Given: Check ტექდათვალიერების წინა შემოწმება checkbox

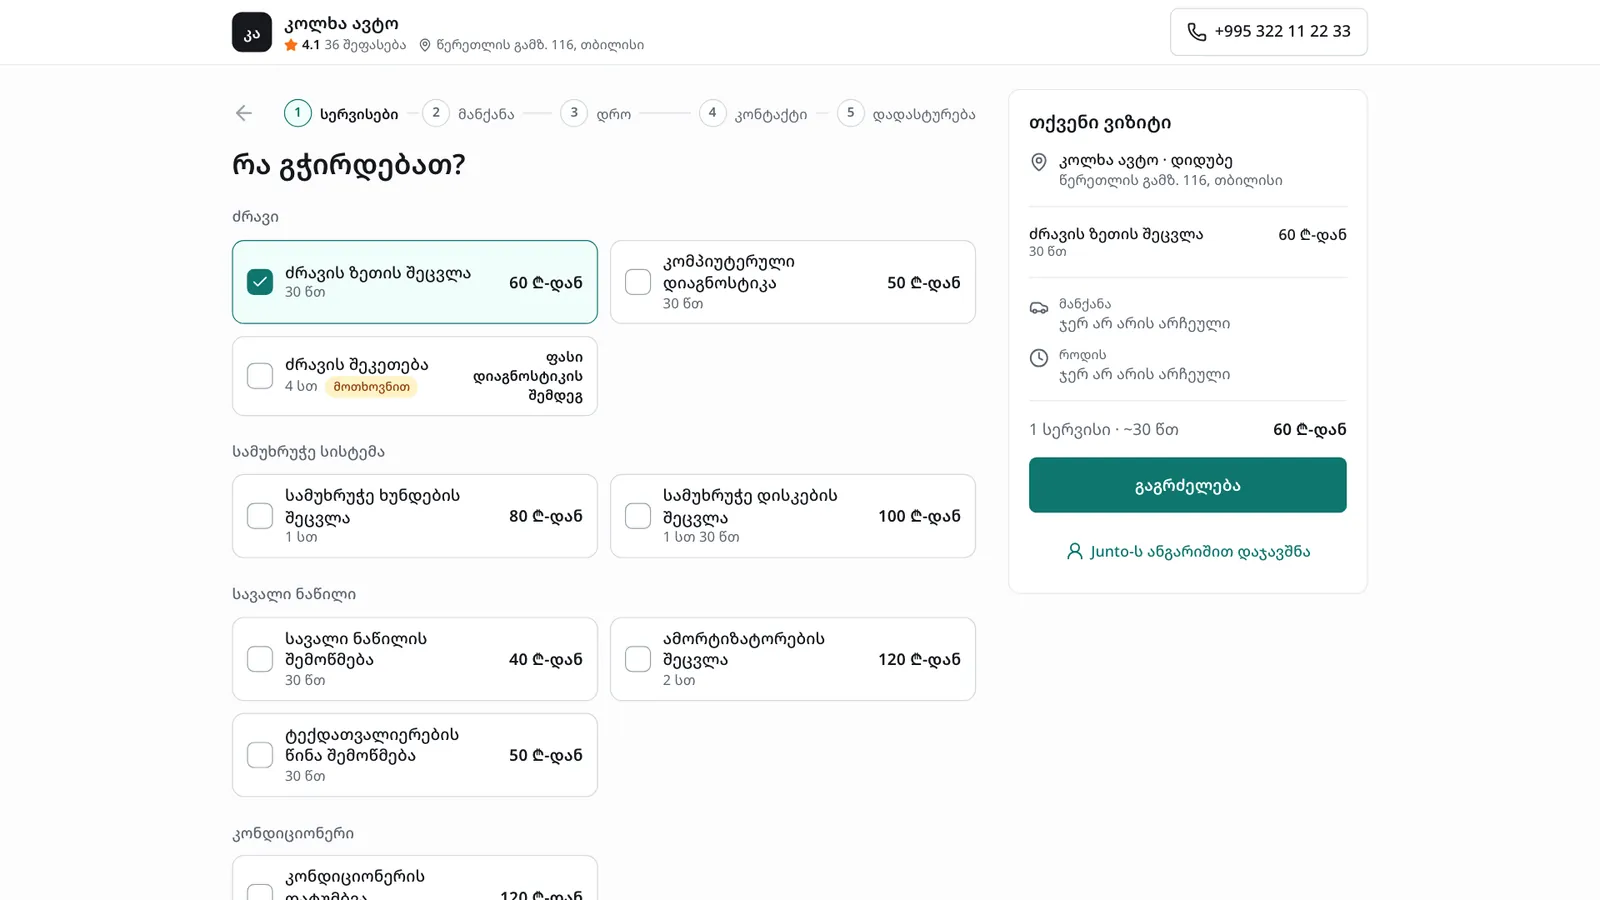Looking at the screenshot, I should (260, 755).
